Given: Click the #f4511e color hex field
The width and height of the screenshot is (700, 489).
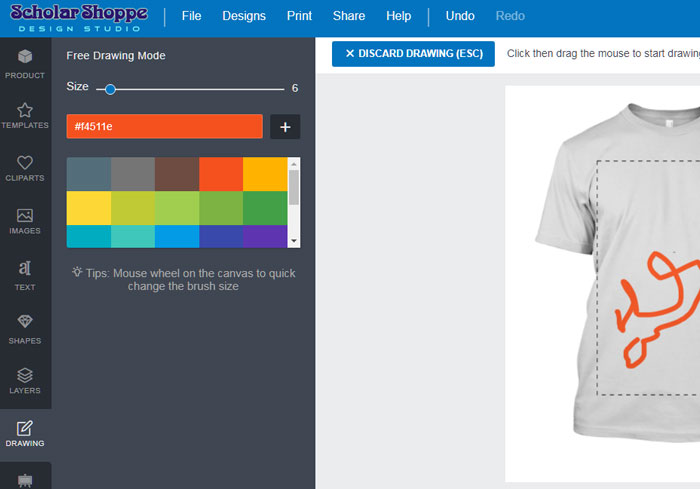Looking at the screenshot, I should click(x=165, y=126).
